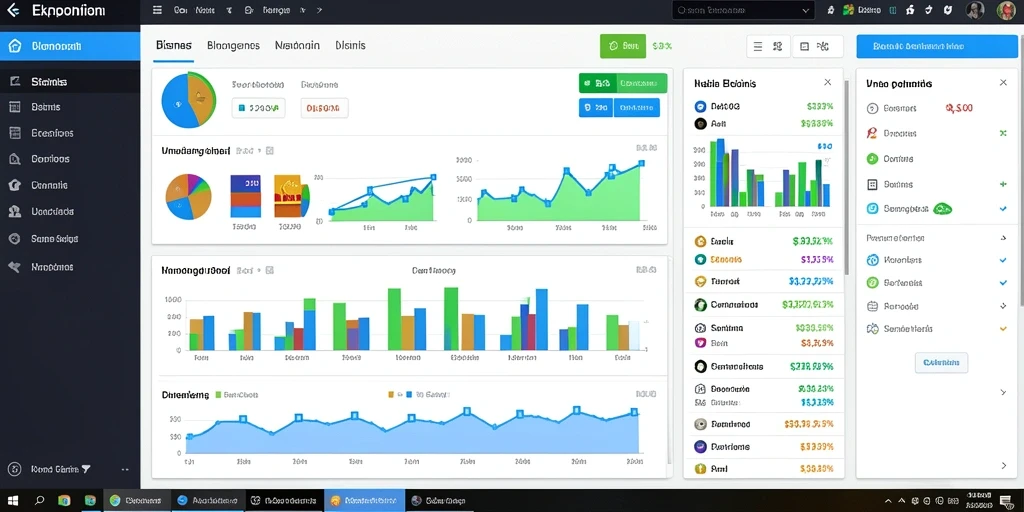Open the fourth tab, Disinis
The width and height of the screenshot is (1024, 512).
350,46
